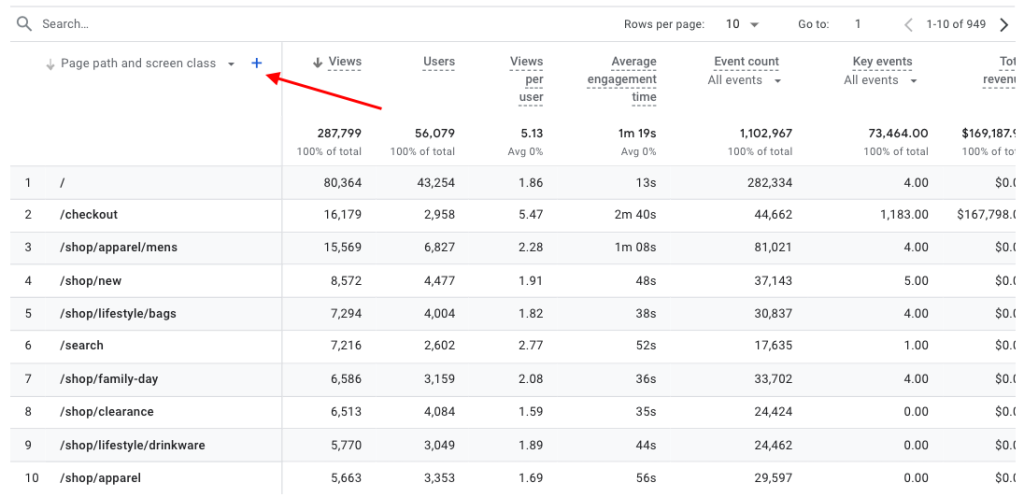Go to the previous page of results
Screen dimensions: 1024x497
[908, 24]
